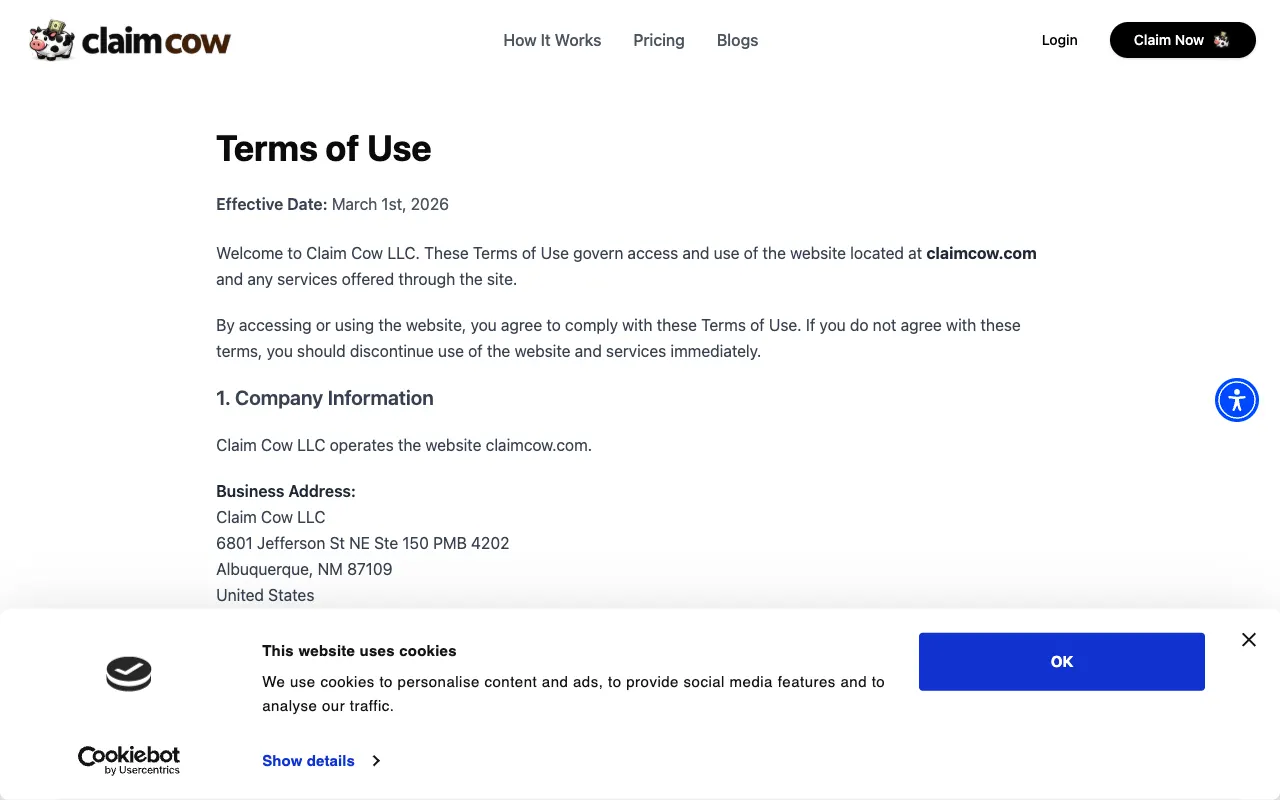Click the Business Address label

[286, 491]
